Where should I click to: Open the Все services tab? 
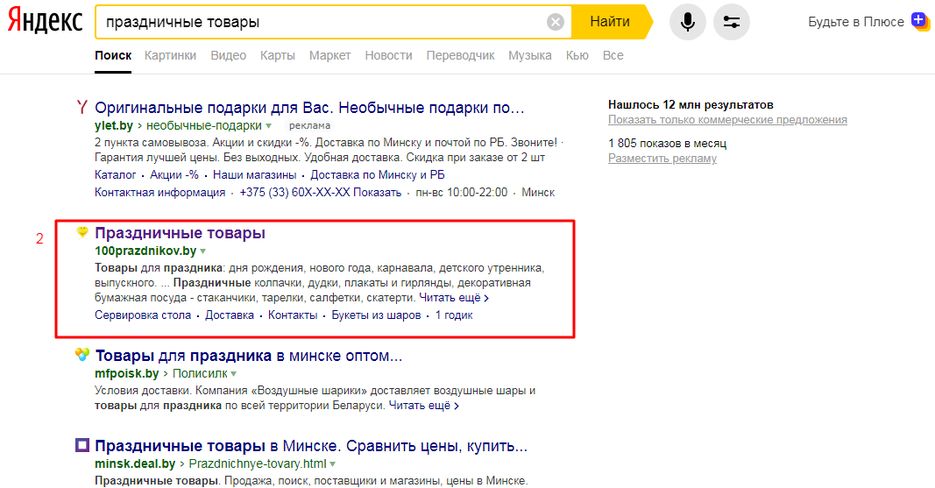tap(613, 55)
